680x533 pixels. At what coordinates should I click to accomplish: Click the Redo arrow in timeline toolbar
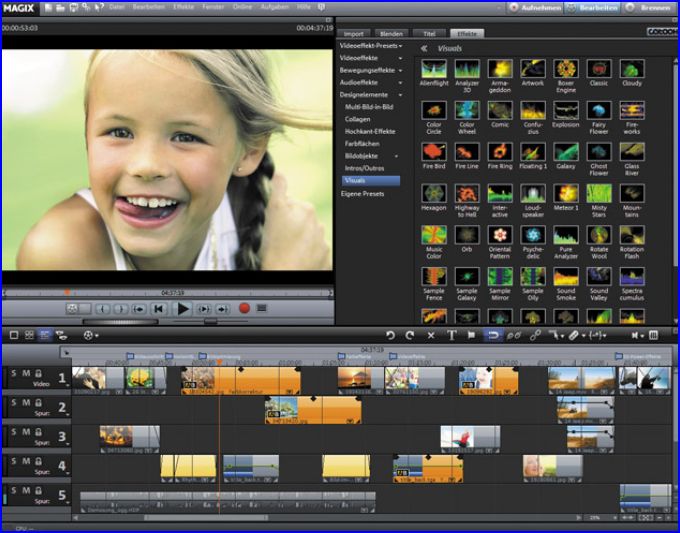pos(409,335)
